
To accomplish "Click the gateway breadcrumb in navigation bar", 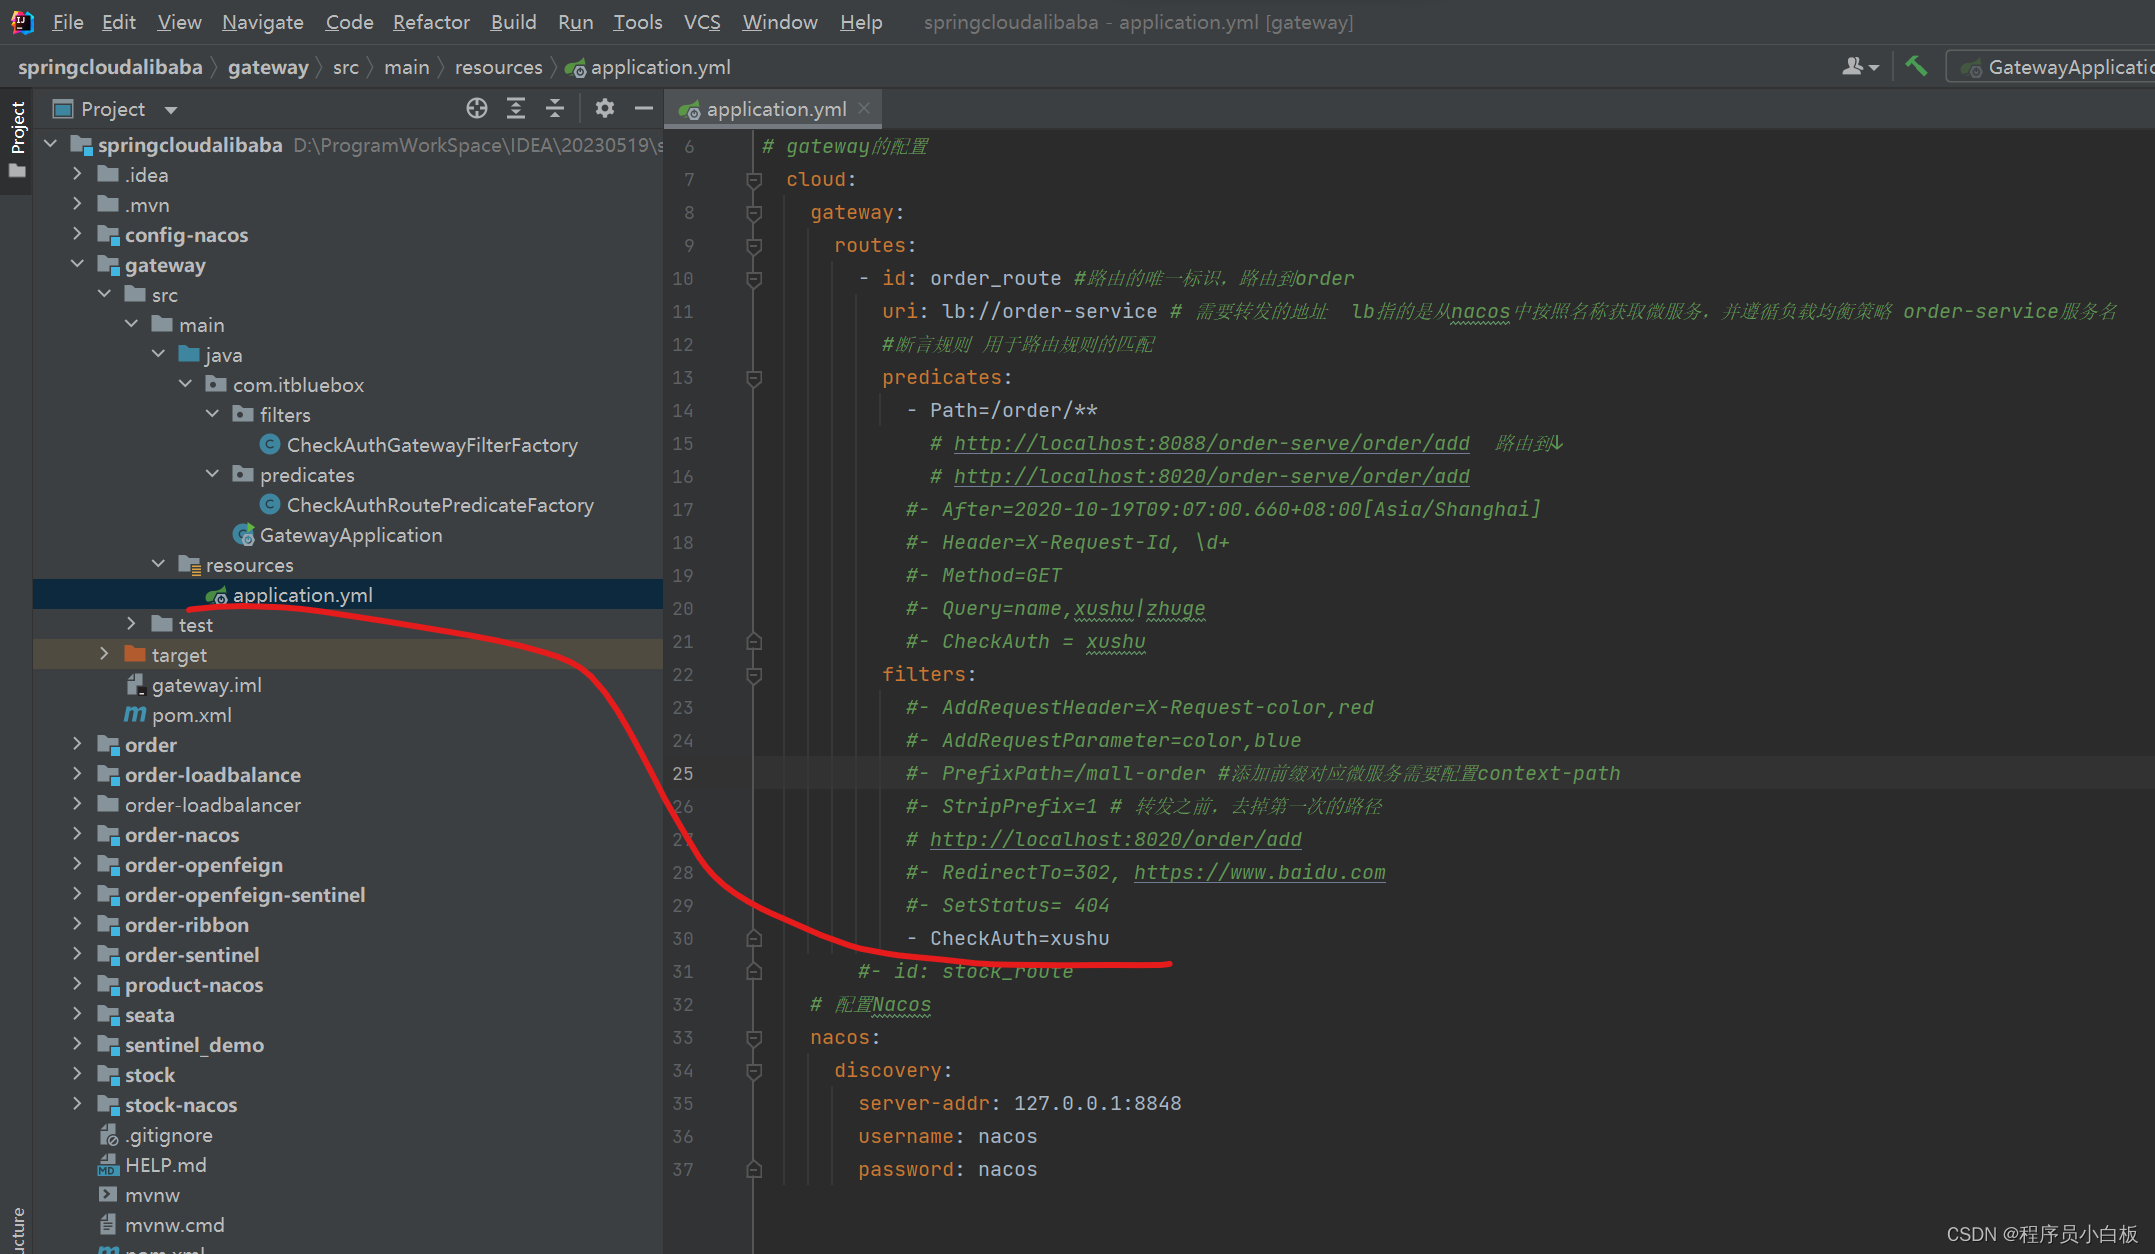I will point(267,67).
